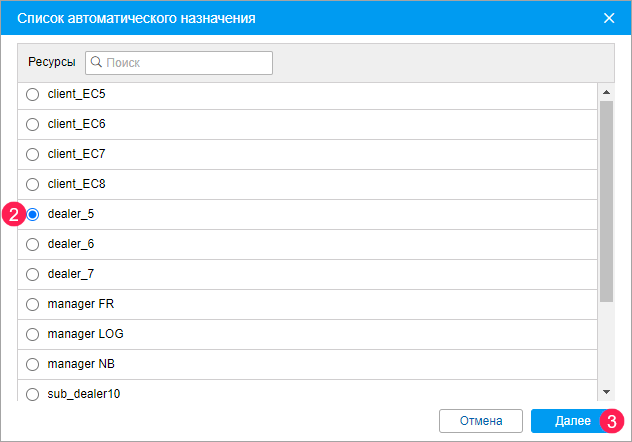Click the magnifier icon in search box
The width and height of the screenshot is (632, 442).
point(97,62)
